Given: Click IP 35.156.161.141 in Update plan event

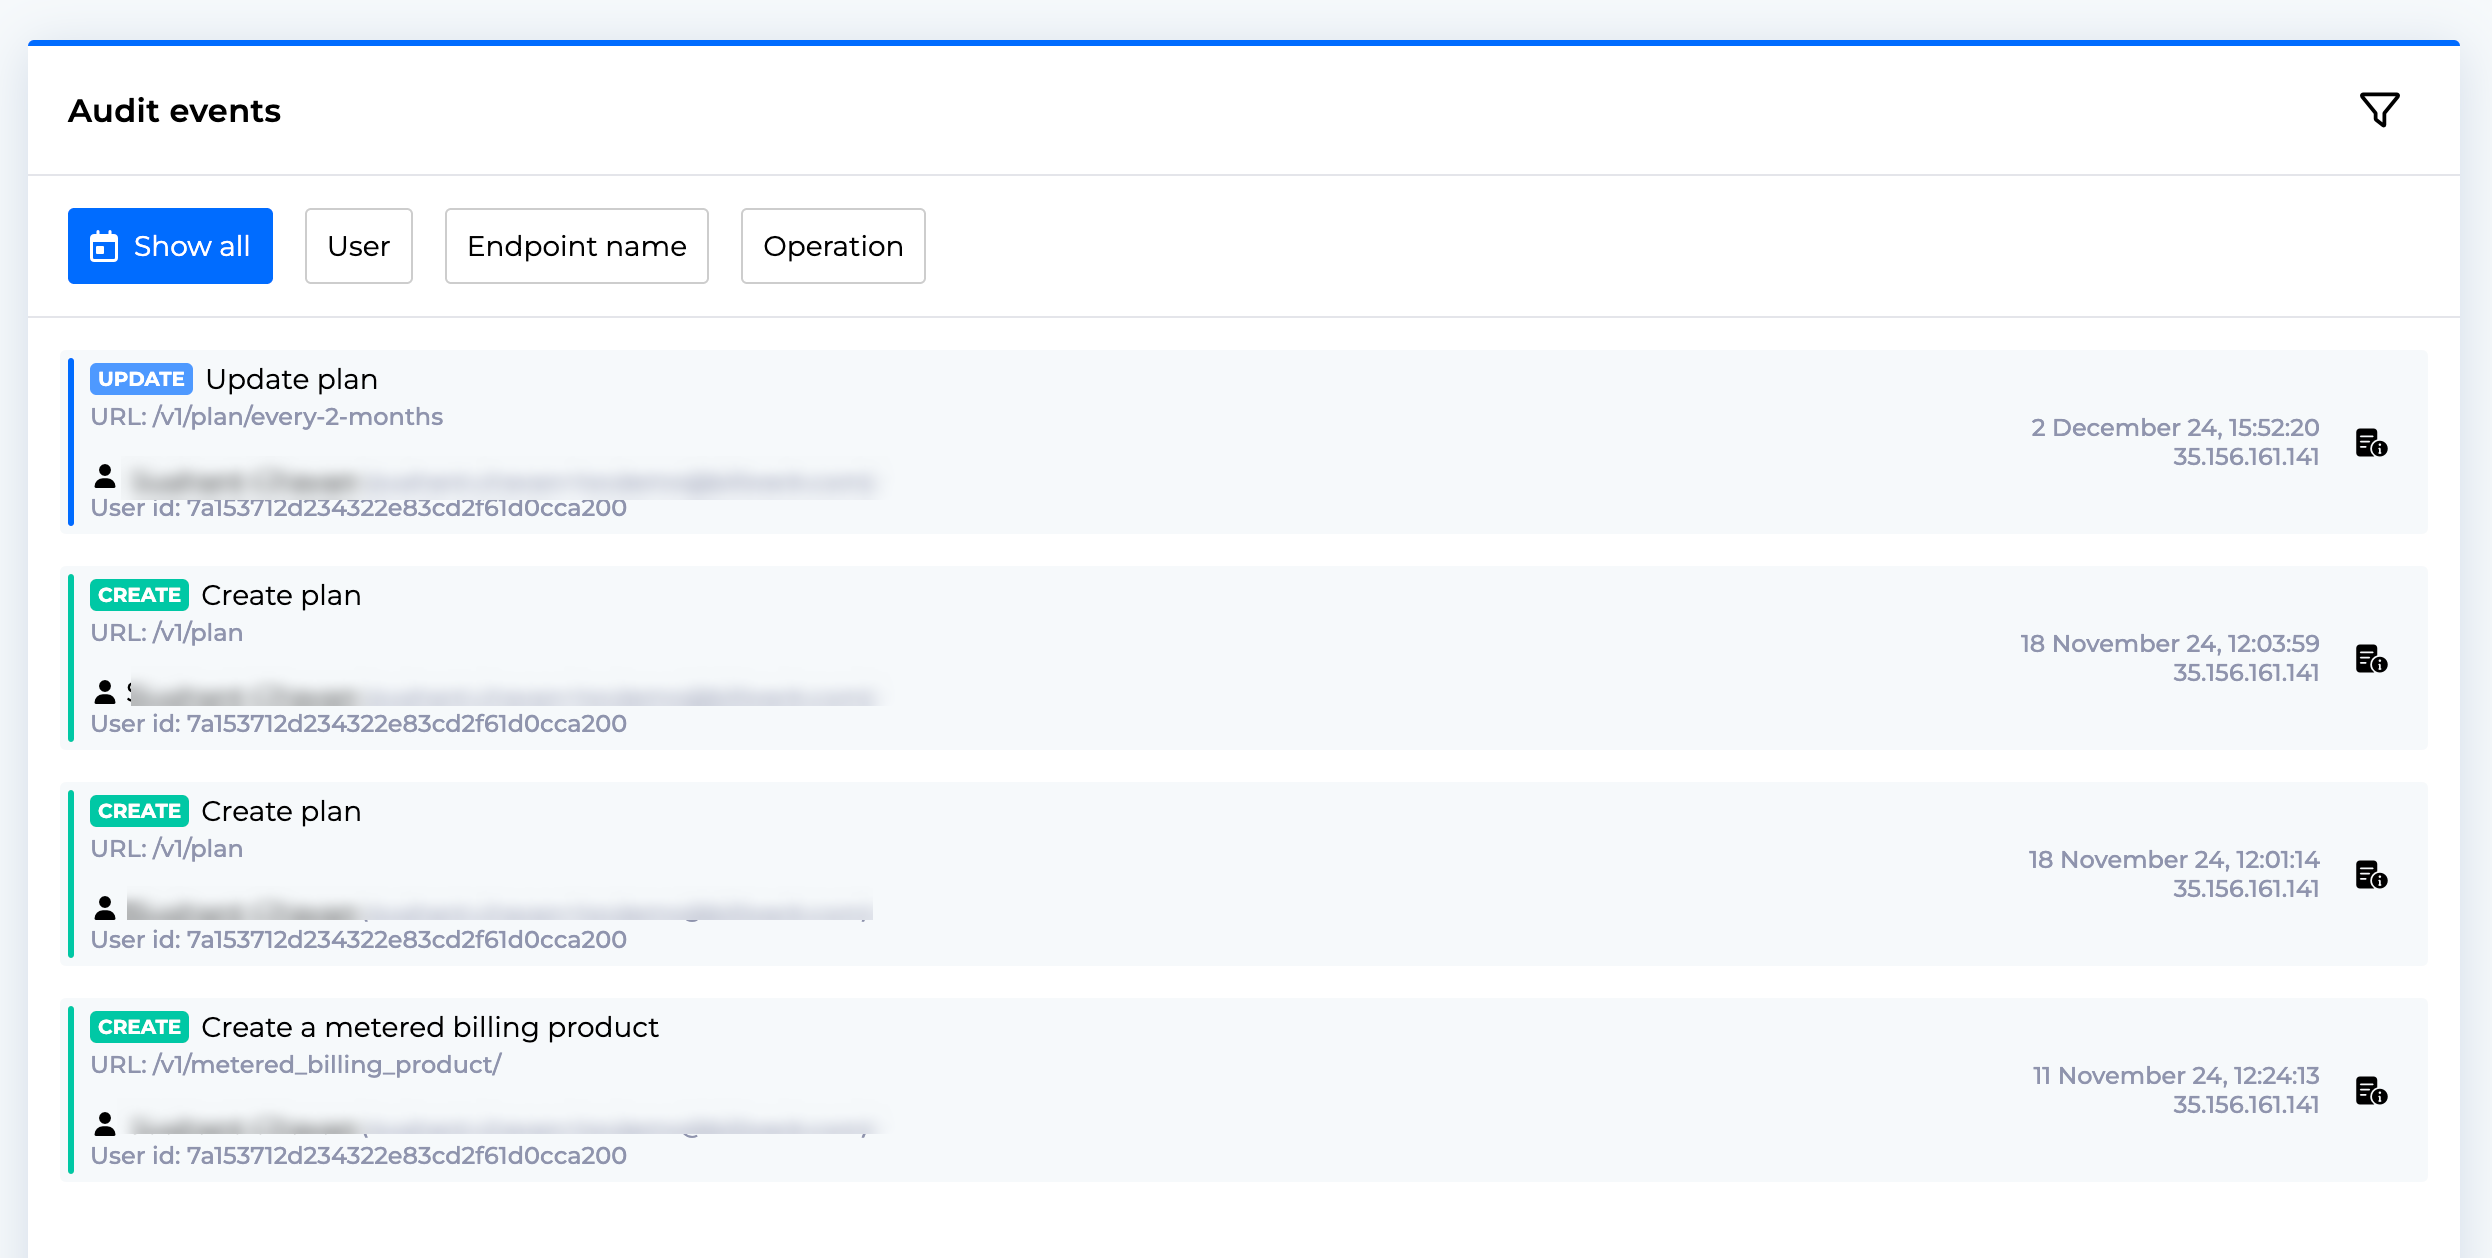Looking at the screenshot, I should [2246, 457].
